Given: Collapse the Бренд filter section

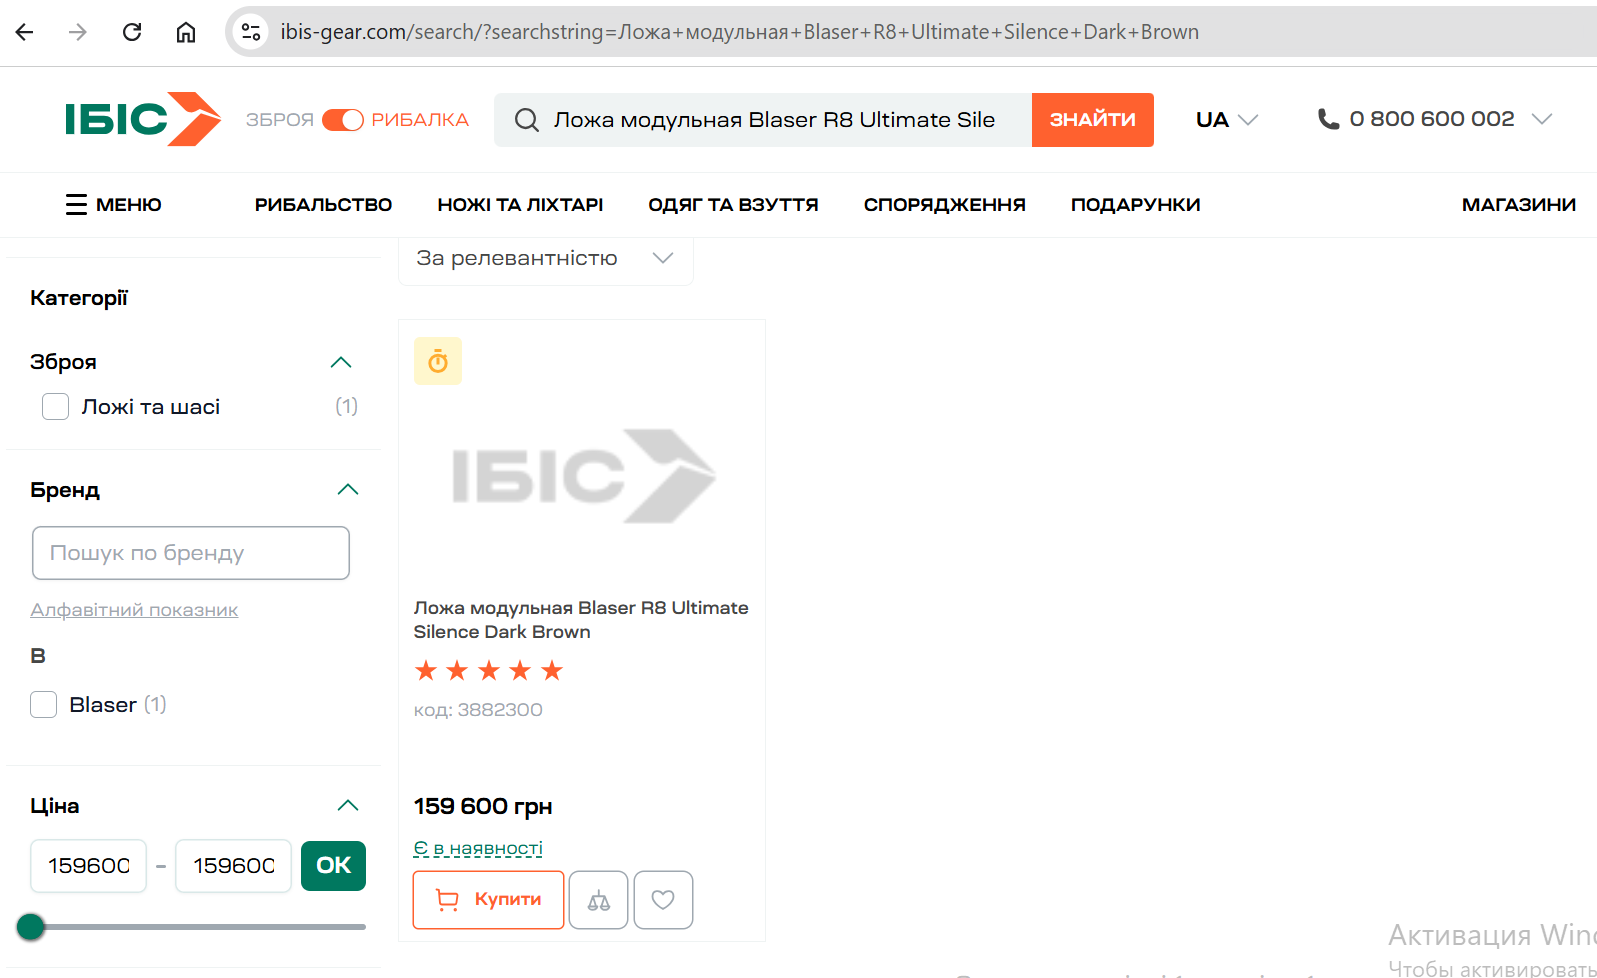Looking at the screenshot, I should pyautogui.click(x=347, y=489).
